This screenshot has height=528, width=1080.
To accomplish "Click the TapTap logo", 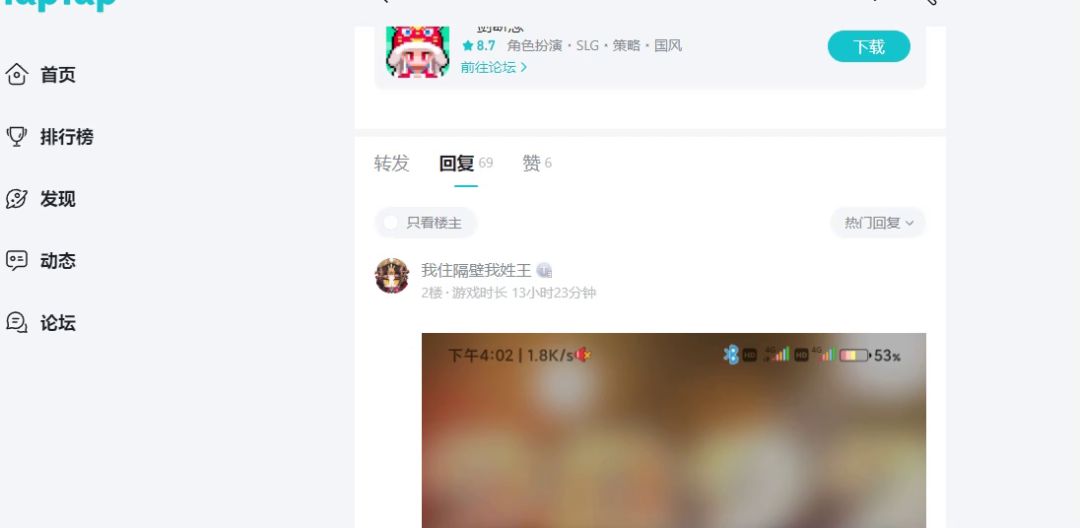I will (61, 4).
